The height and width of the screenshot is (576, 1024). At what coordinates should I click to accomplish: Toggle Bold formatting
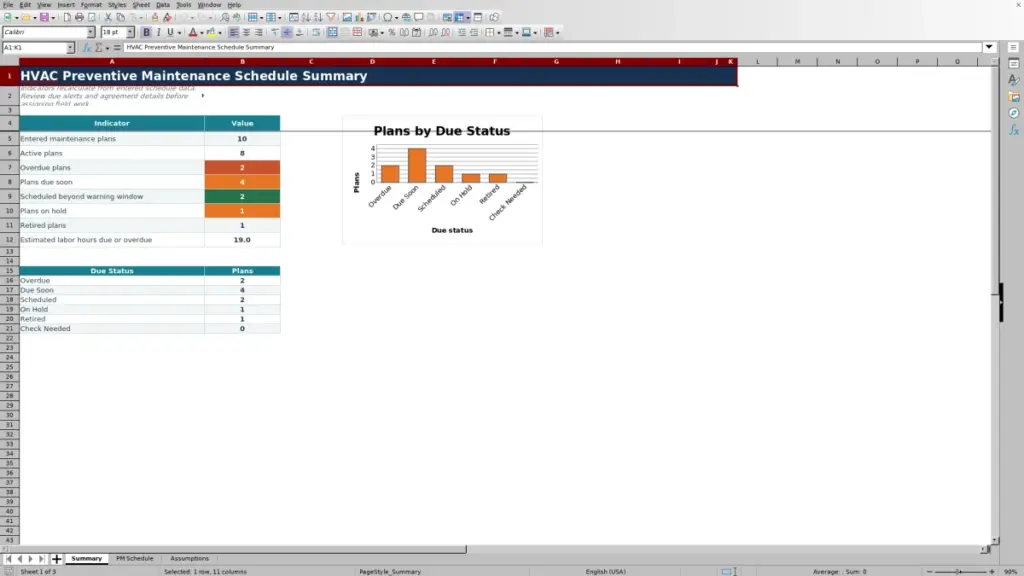(146, 32)
